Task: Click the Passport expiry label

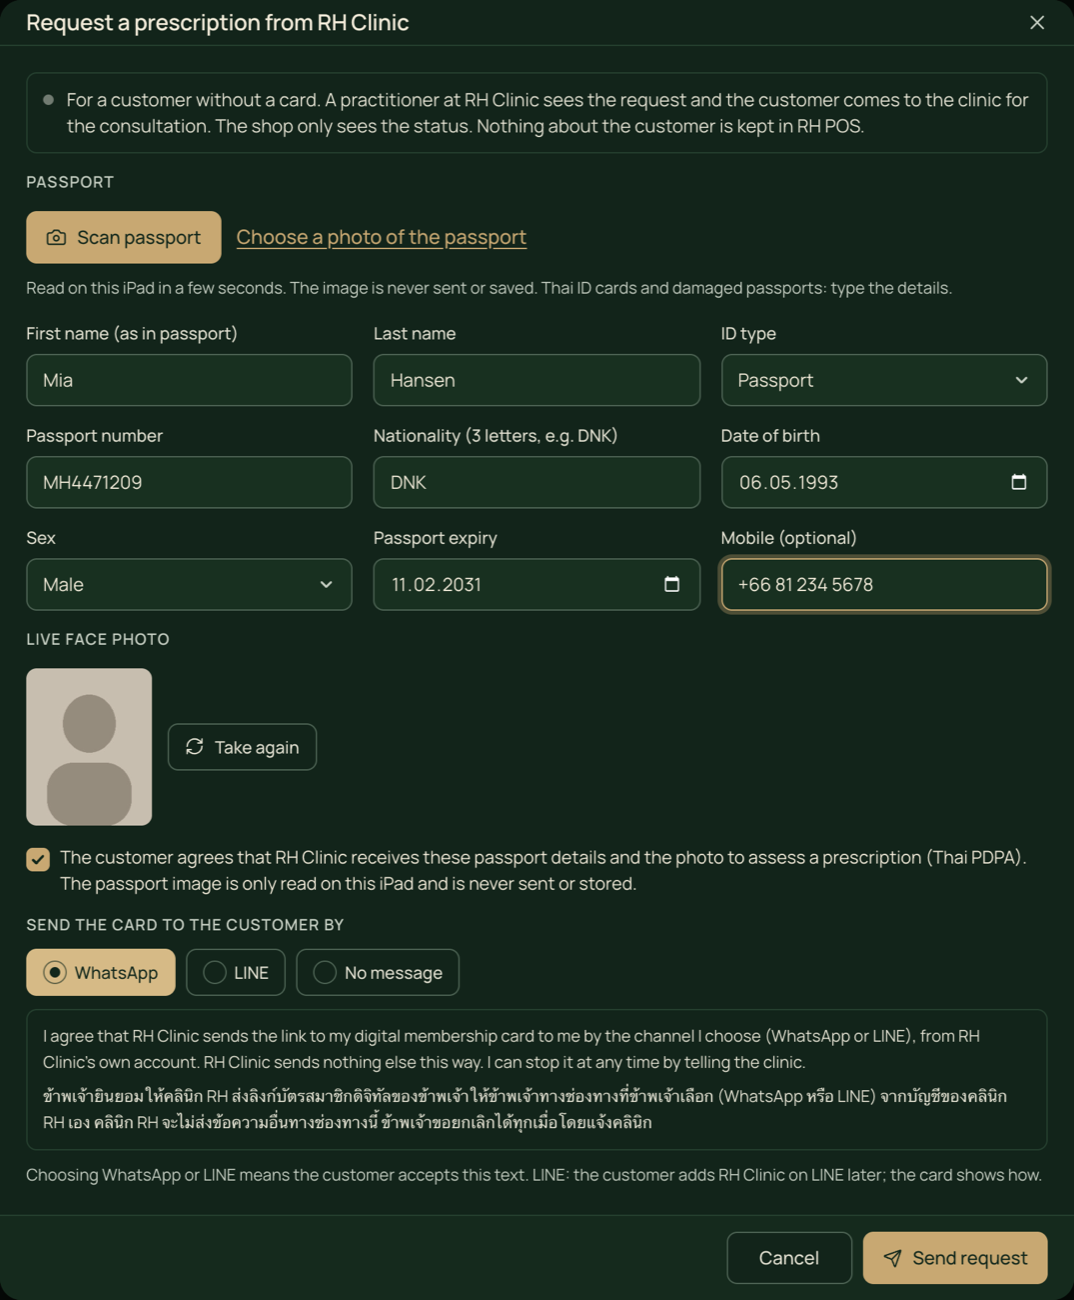Action: (435, 538)
